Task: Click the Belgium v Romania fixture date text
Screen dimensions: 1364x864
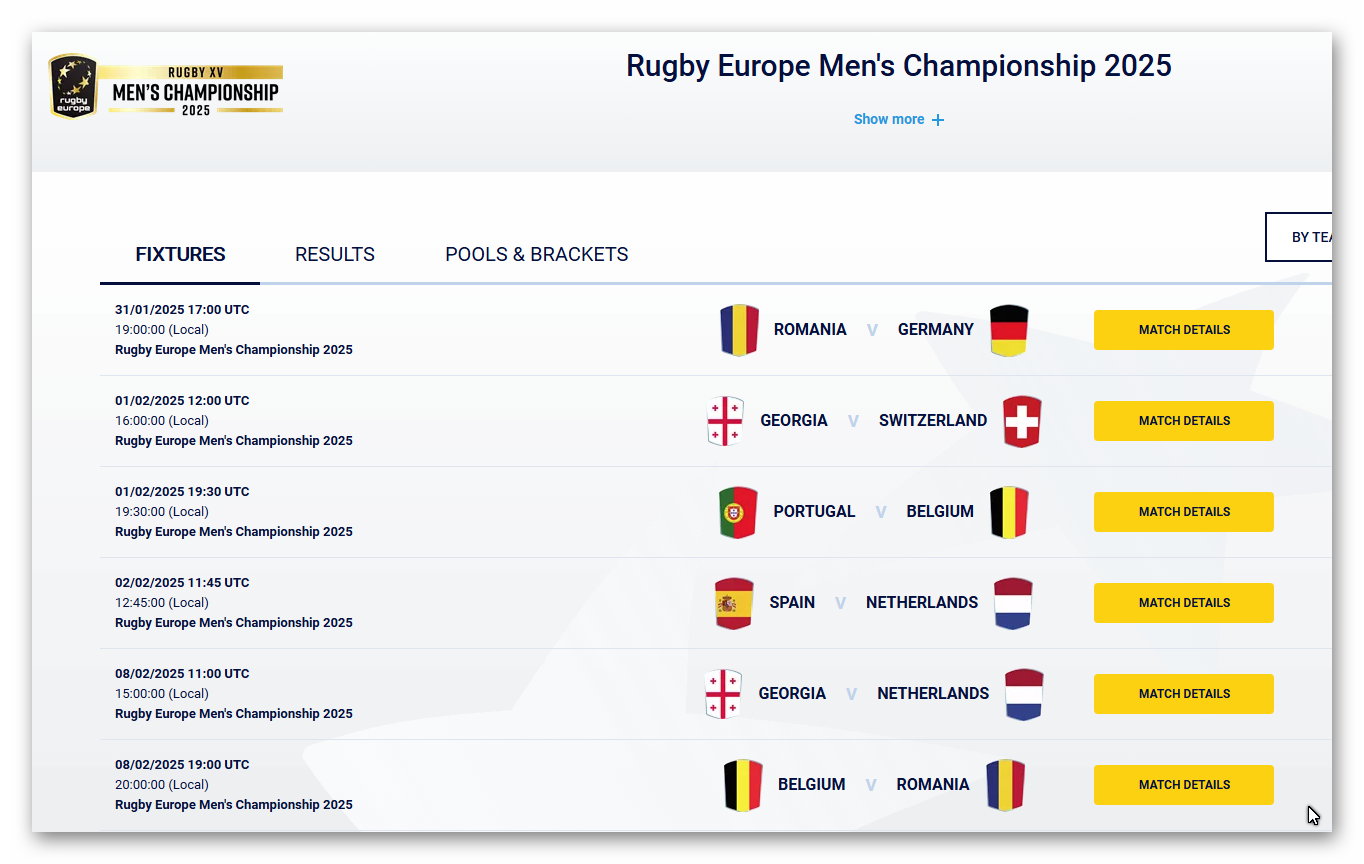Action: click(182, 765)
